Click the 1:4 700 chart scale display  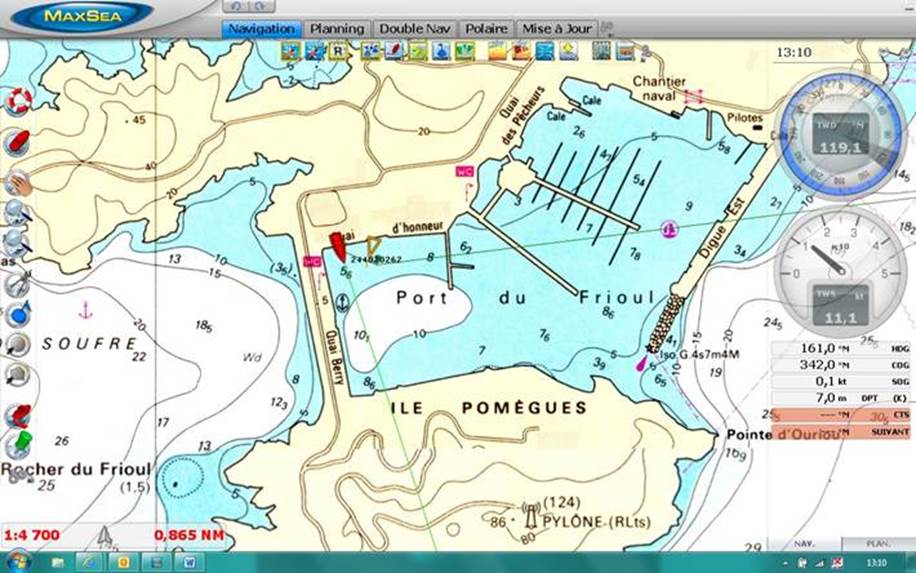[33, 535]
